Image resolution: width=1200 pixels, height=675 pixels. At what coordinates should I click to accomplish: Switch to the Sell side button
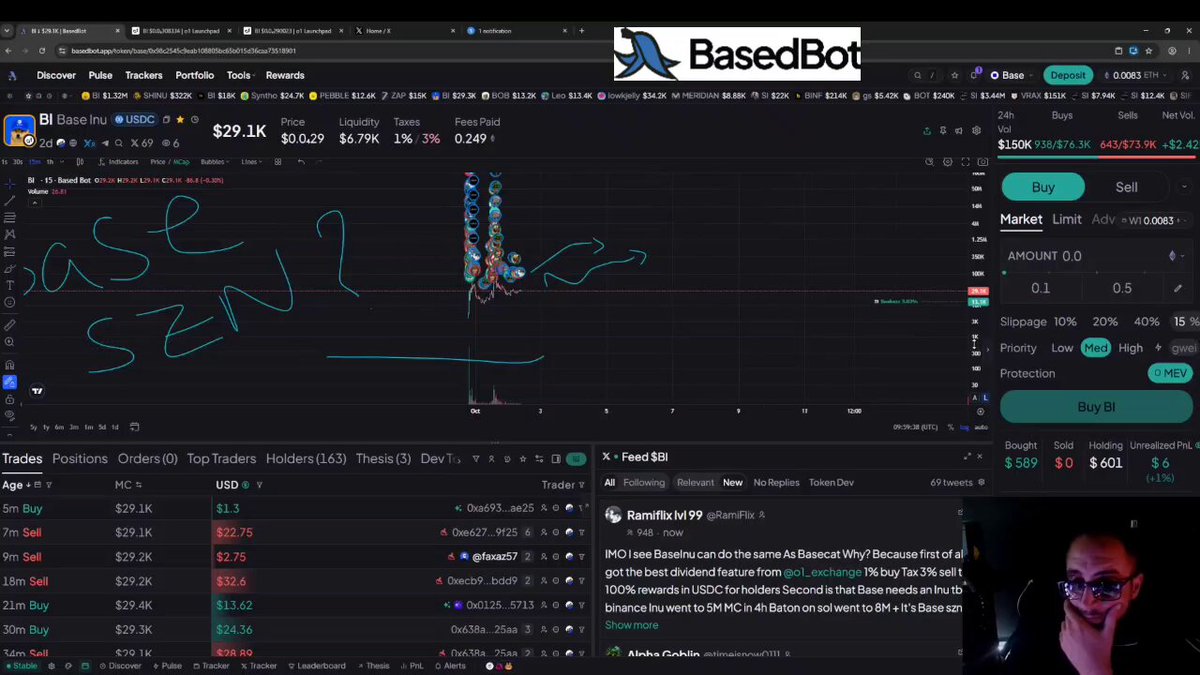[1126, 187]
